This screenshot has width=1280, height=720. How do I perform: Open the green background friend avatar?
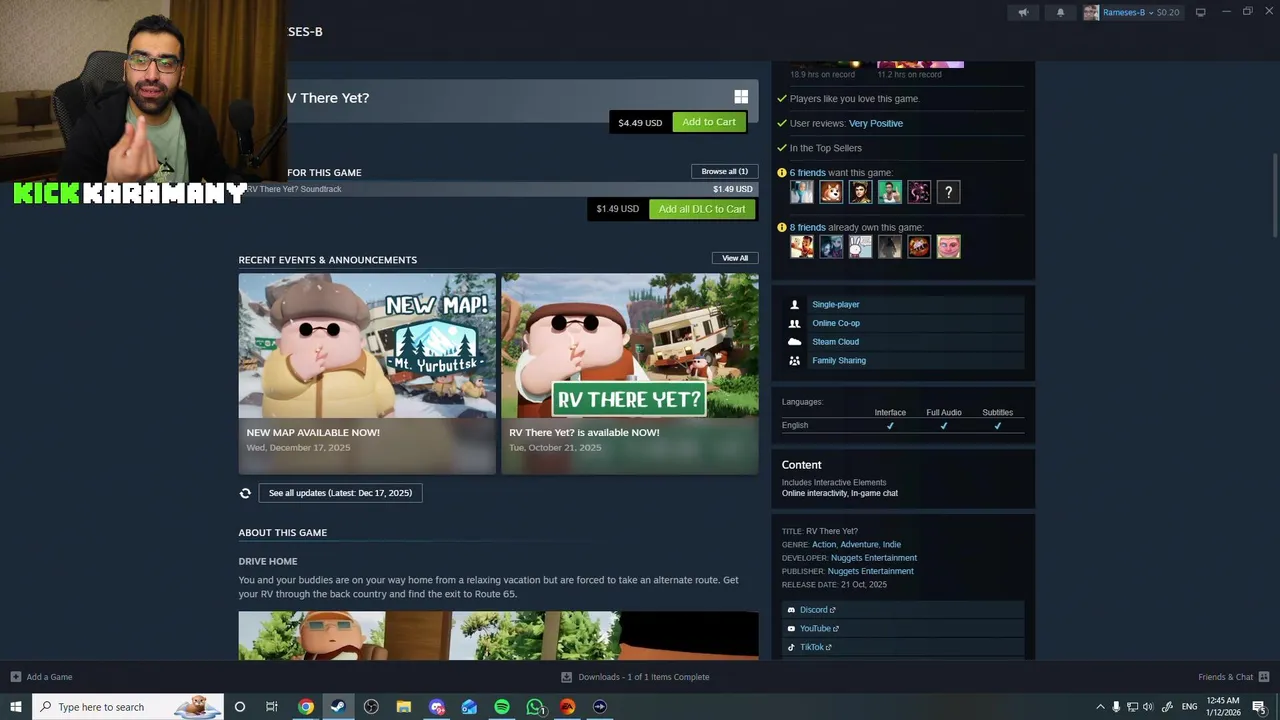tap(890, 192)
